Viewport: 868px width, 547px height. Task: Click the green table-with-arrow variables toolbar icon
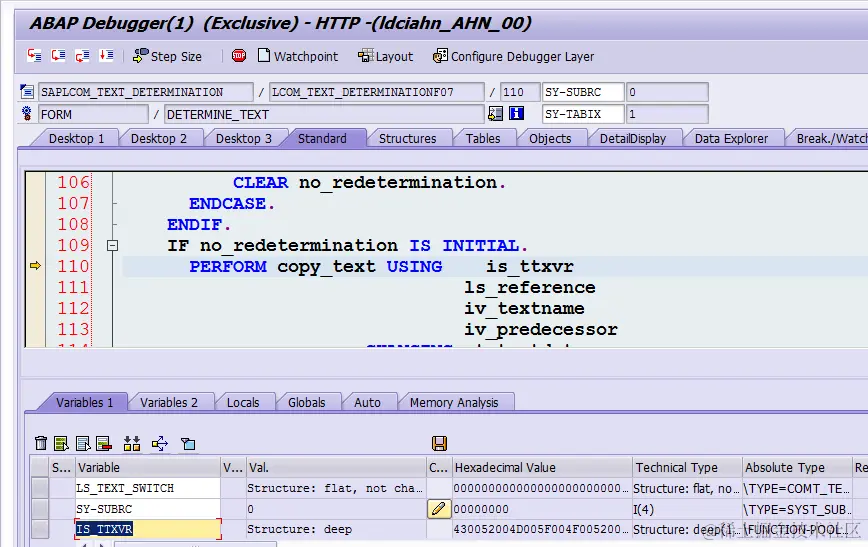point(61,443)
